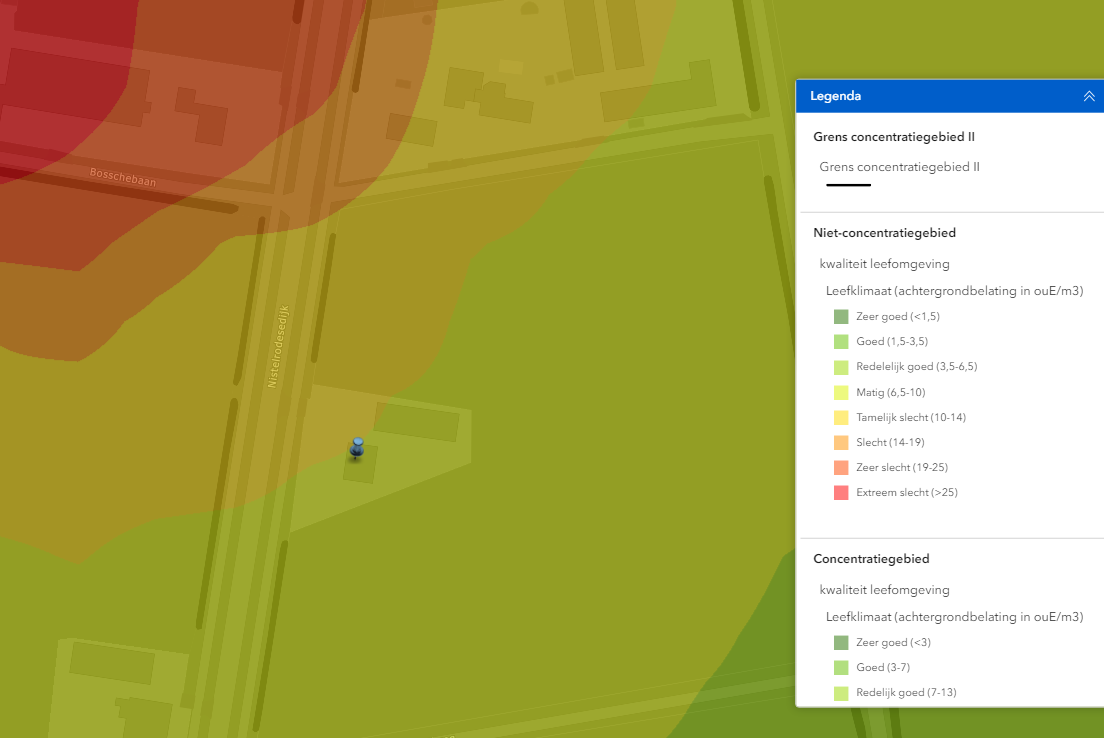Click the 'Extreem slecht (>25)' label
The height and width of the screenshot is (738, 1104).
click(907, 492)
